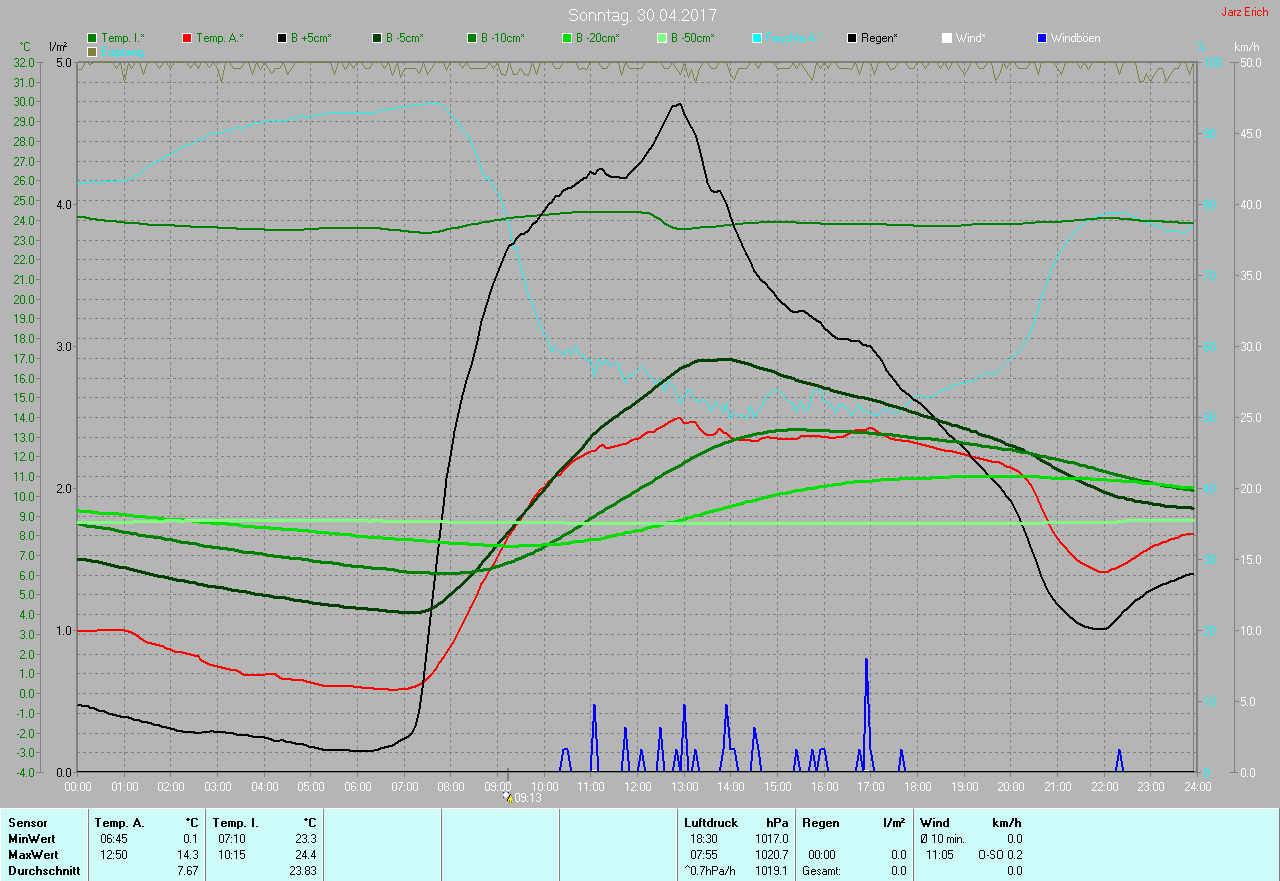The width and height of the screenshot is (1280, 881).
Task: Click the 'Luftdruck' column header
Action: pyautogui.click(x=711, y=822)
